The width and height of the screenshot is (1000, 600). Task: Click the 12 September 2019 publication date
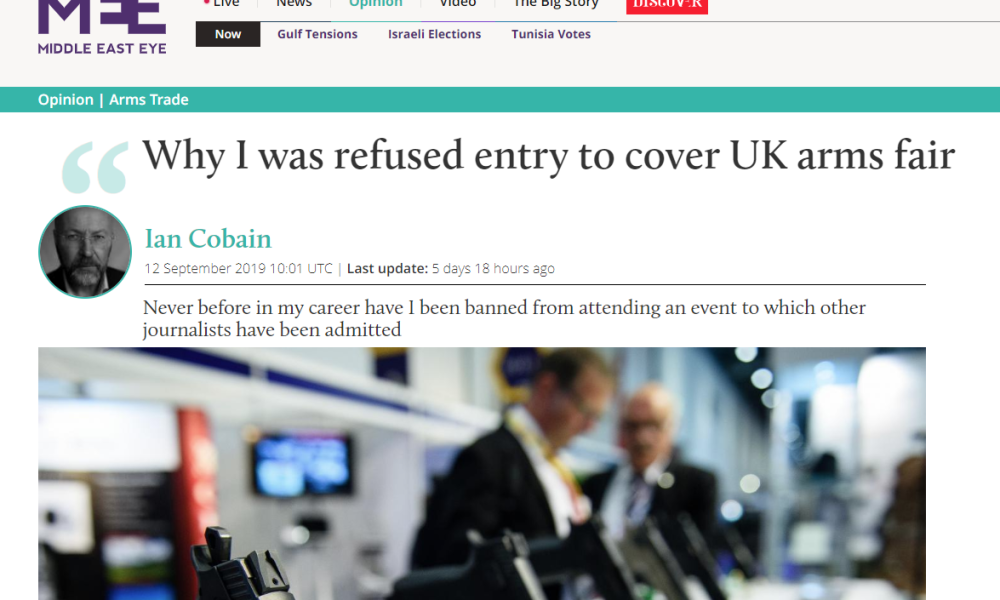(239, 268)
